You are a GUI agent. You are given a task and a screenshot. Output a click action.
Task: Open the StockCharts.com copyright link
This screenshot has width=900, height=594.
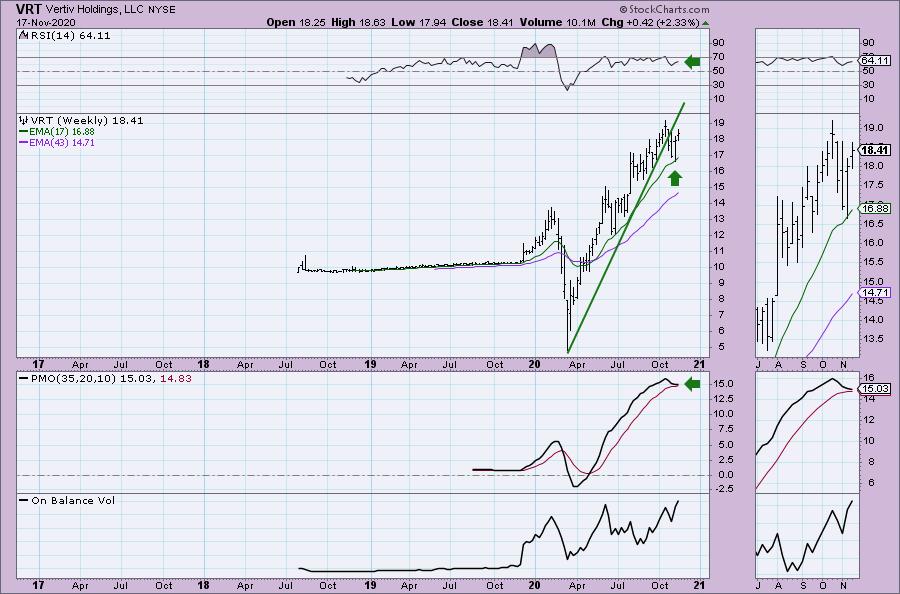tap(664, 9)
